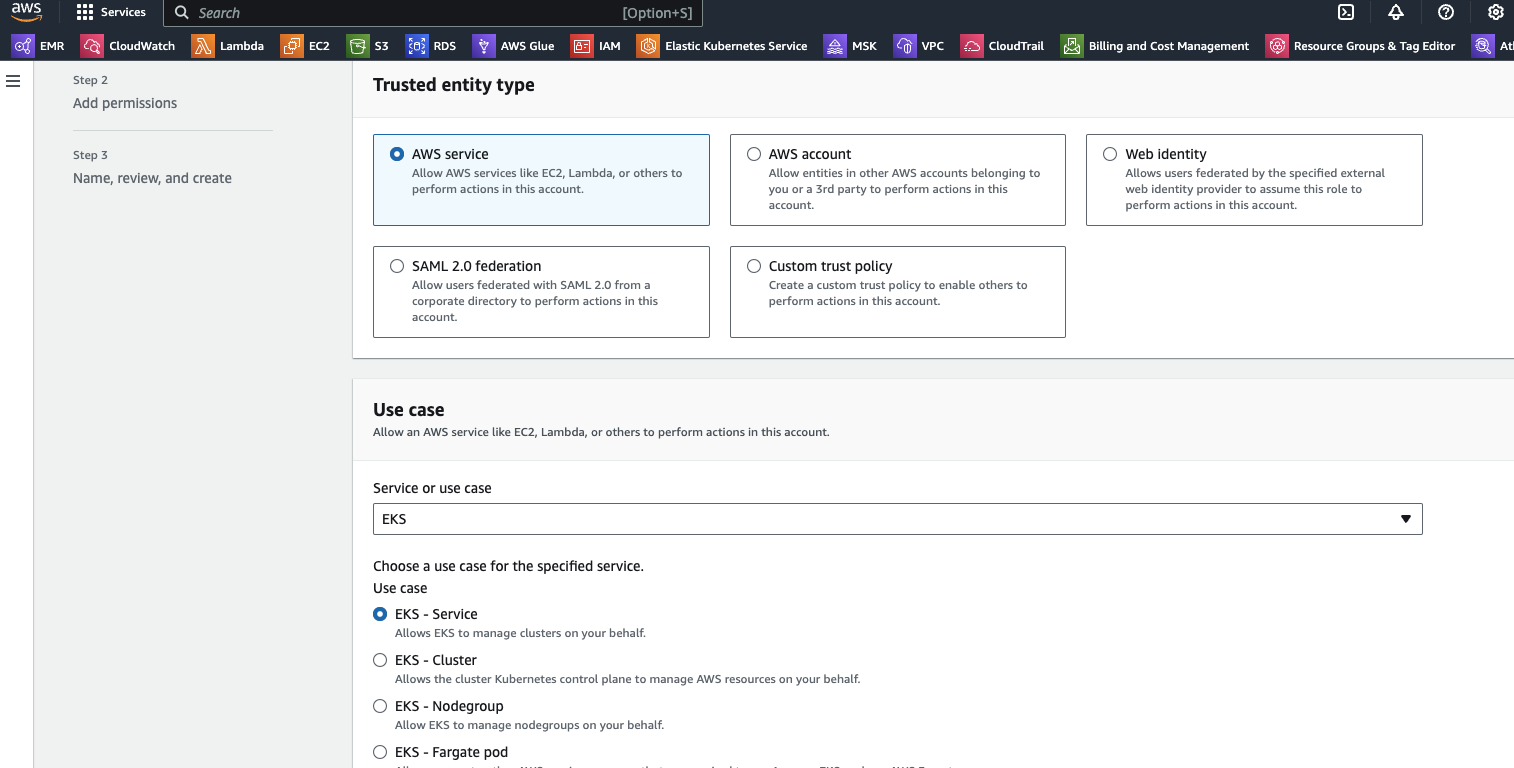The height and width of the screenshot is (768, 1514).
Task: Click the Trusted entity type heading
Action: 454,85
